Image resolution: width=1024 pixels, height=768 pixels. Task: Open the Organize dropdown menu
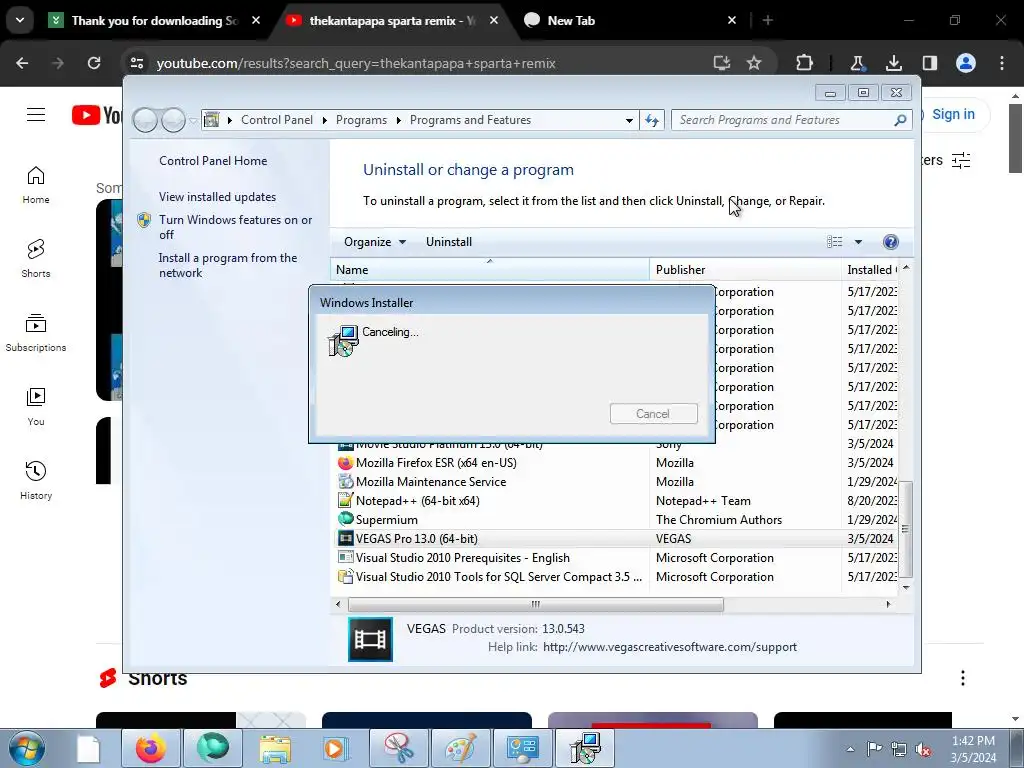coord(375,242)
